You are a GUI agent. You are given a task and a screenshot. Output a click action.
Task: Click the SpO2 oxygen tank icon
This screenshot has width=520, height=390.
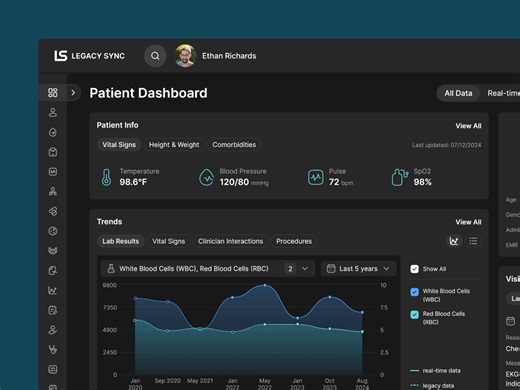400,177
